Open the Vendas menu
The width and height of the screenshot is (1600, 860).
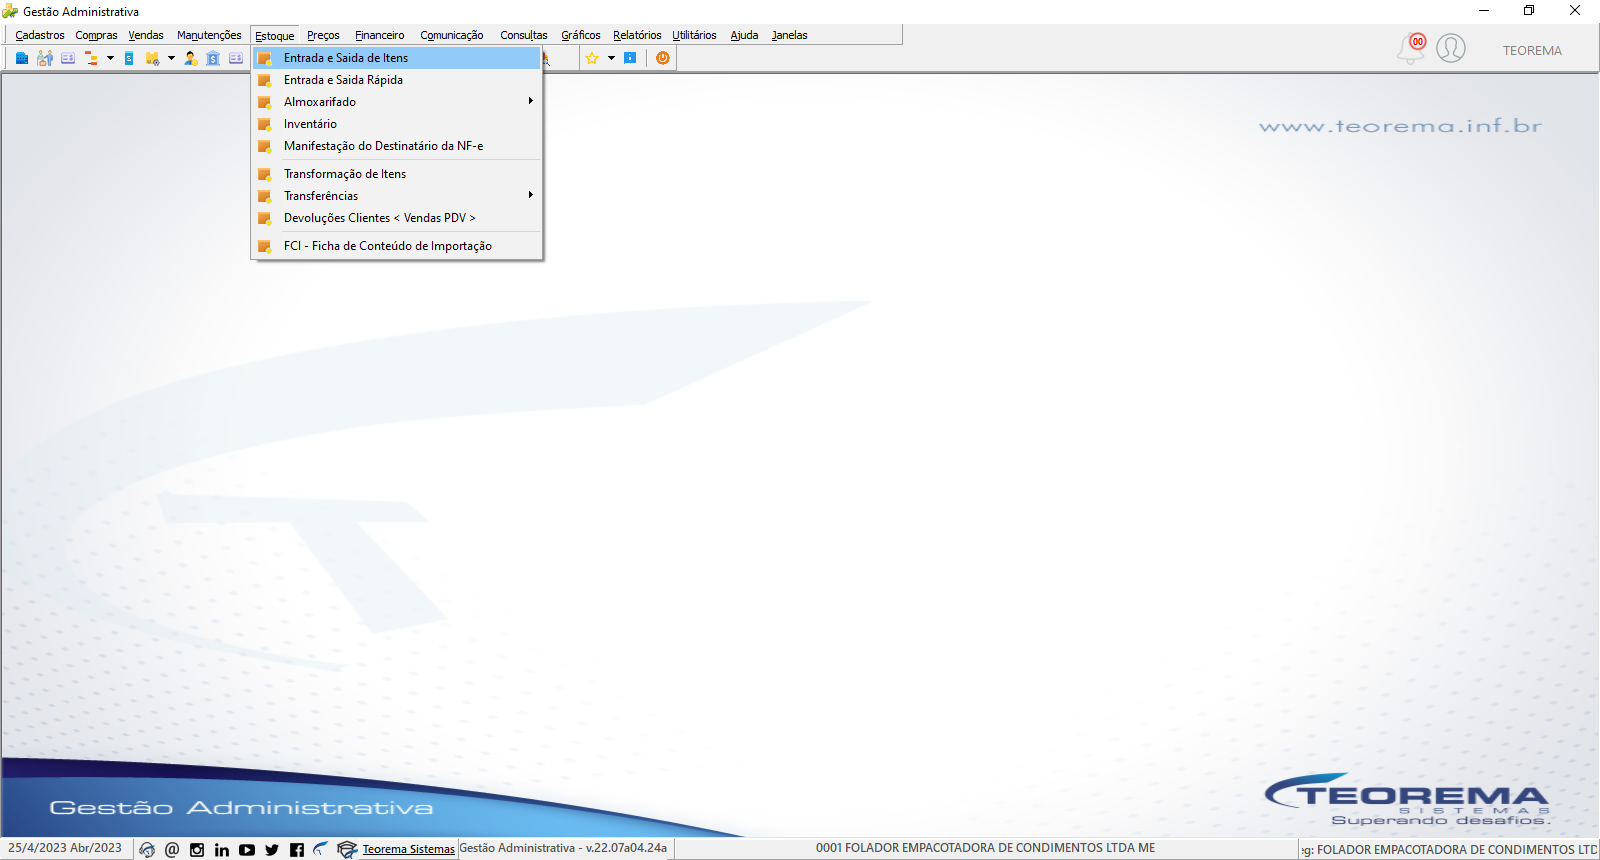[146, 35]
